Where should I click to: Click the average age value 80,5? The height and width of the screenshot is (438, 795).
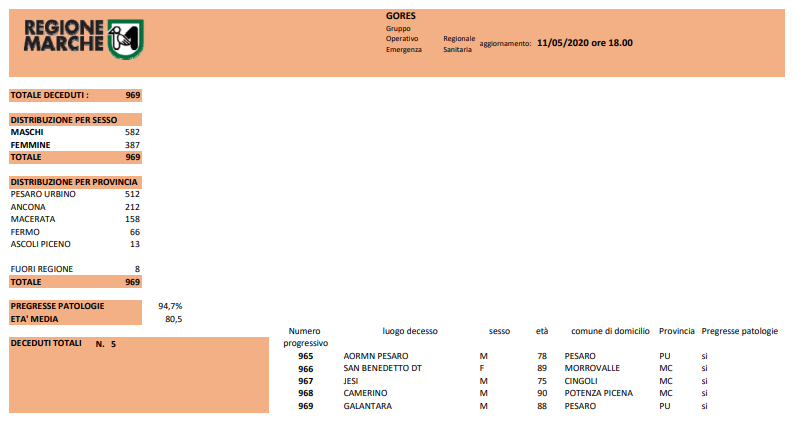coord(173,319)
